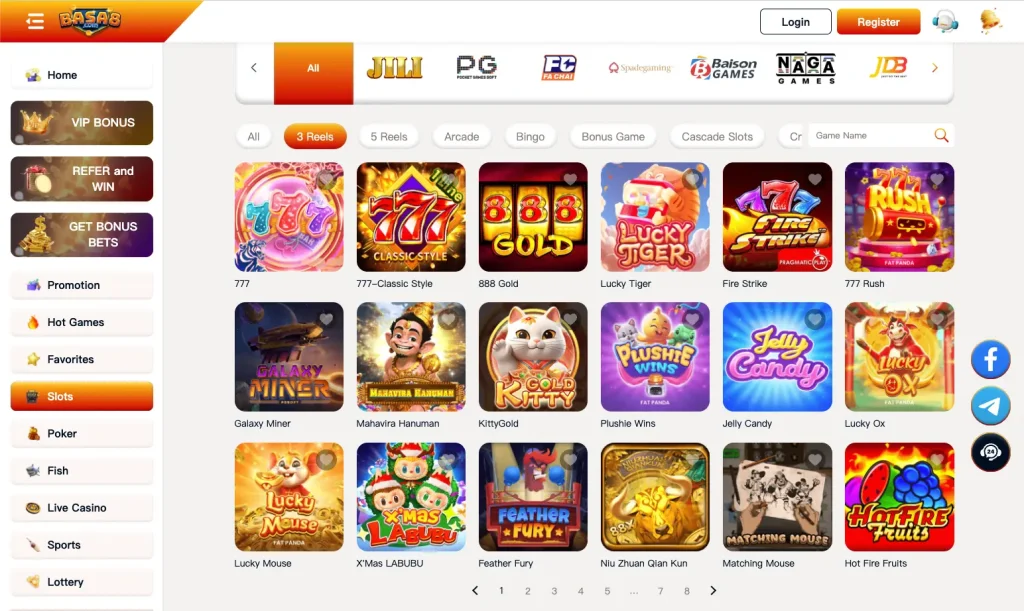Click the Register button
Viewport: 1024px width, 611px height.
pyautogui.click(x=878, y=22)
